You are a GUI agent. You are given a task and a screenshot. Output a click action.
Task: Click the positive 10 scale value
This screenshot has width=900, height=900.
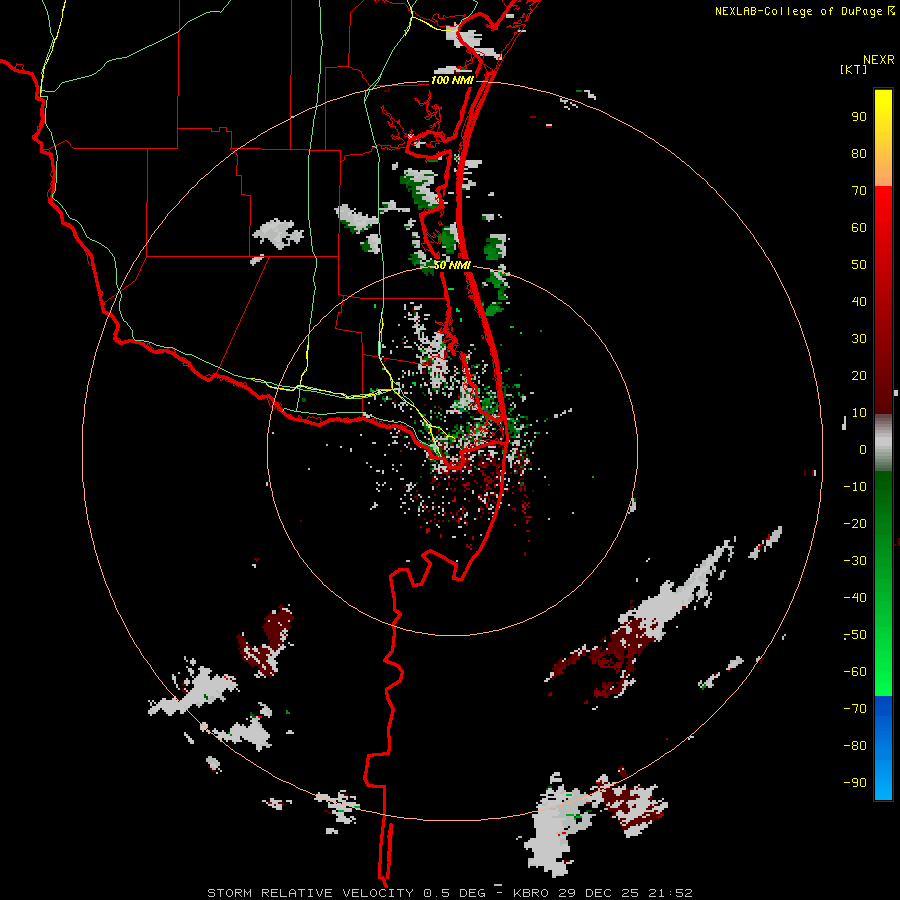tap(859, 413)
